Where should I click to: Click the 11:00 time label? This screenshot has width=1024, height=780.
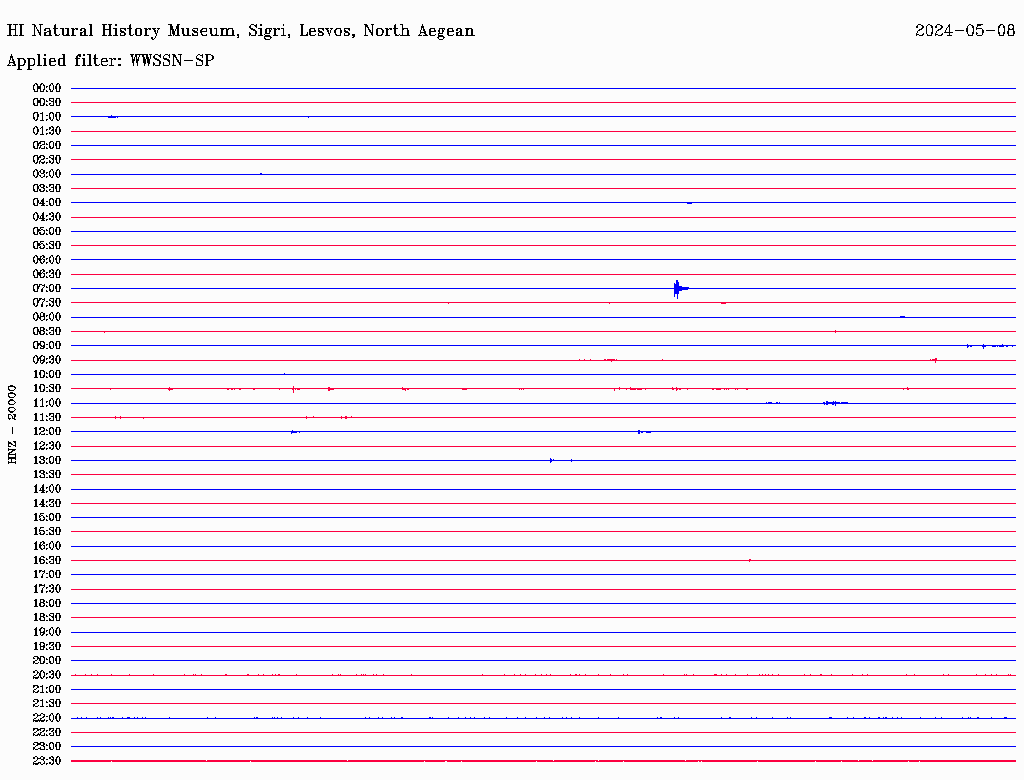tap(47, 403)
